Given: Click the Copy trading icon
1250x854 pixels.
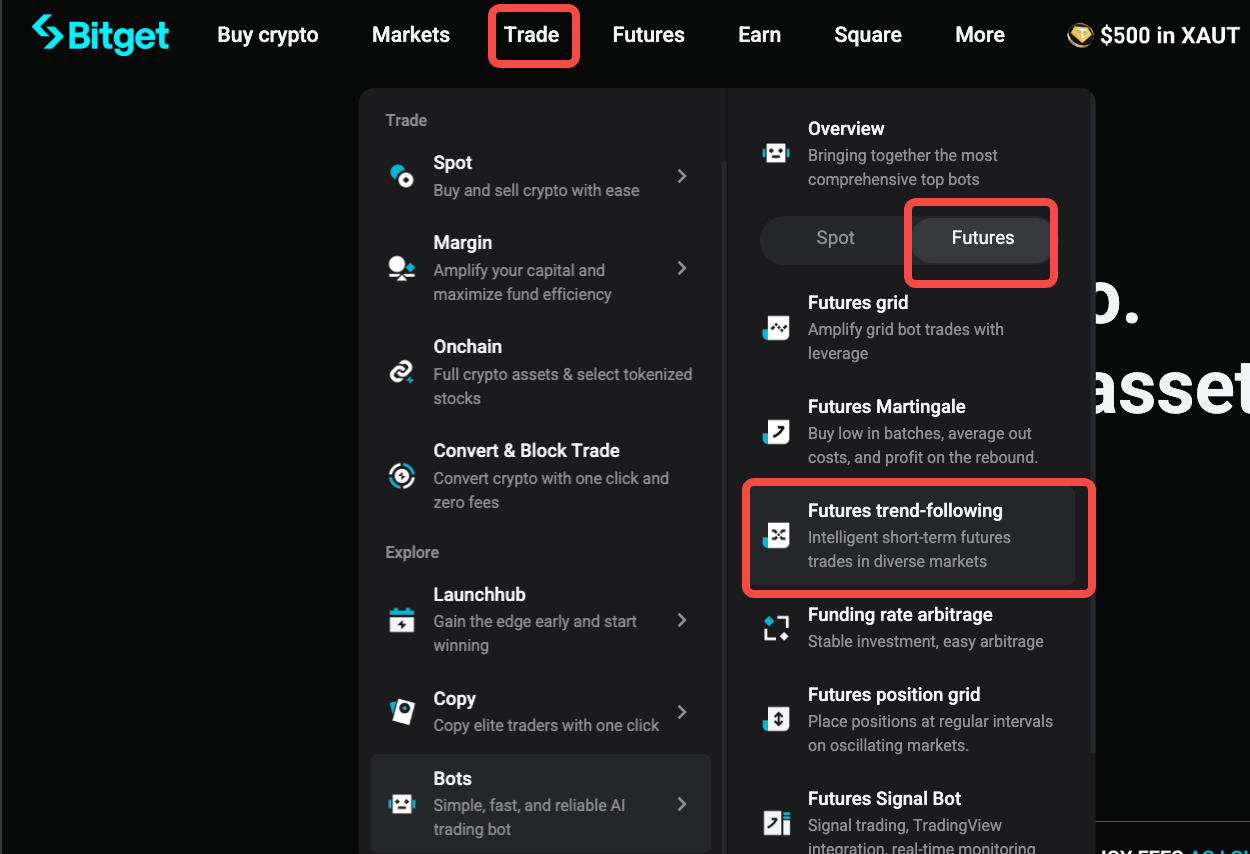Looking at the screenshot, I should pos(401,711).
